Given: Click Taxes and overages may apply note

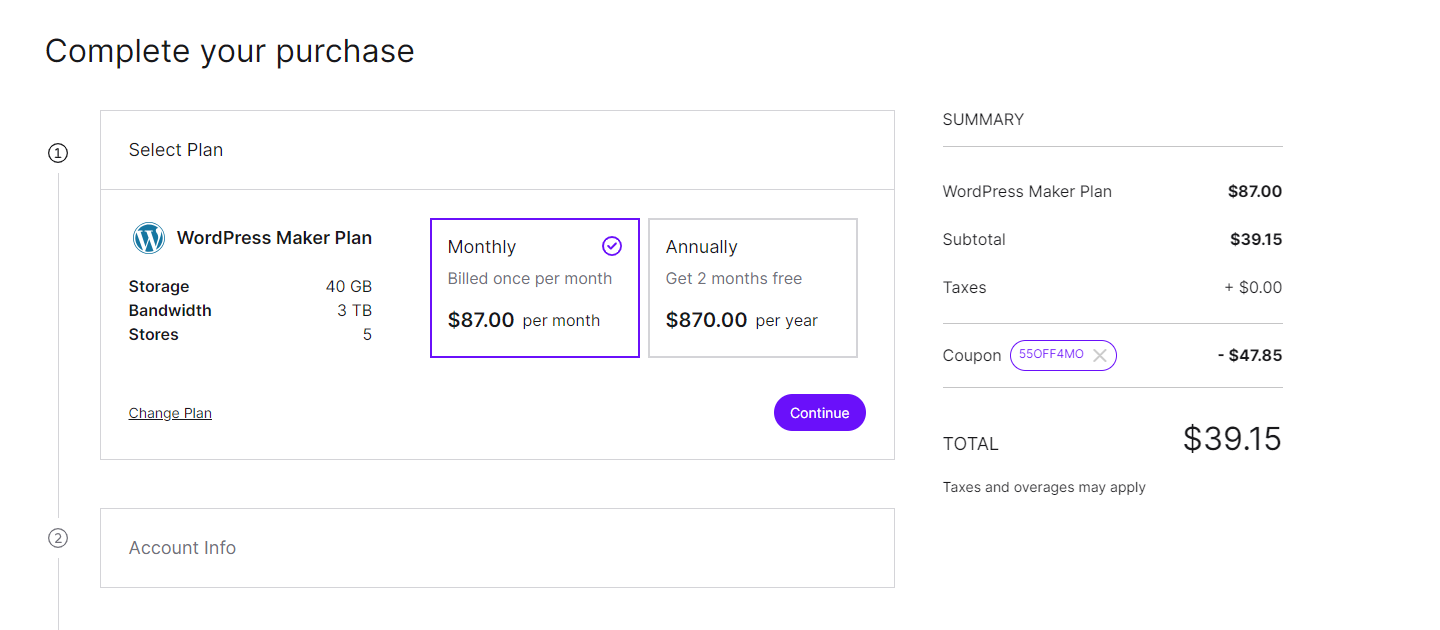Looking at the screenshot, I should (x=1044, y=488).
